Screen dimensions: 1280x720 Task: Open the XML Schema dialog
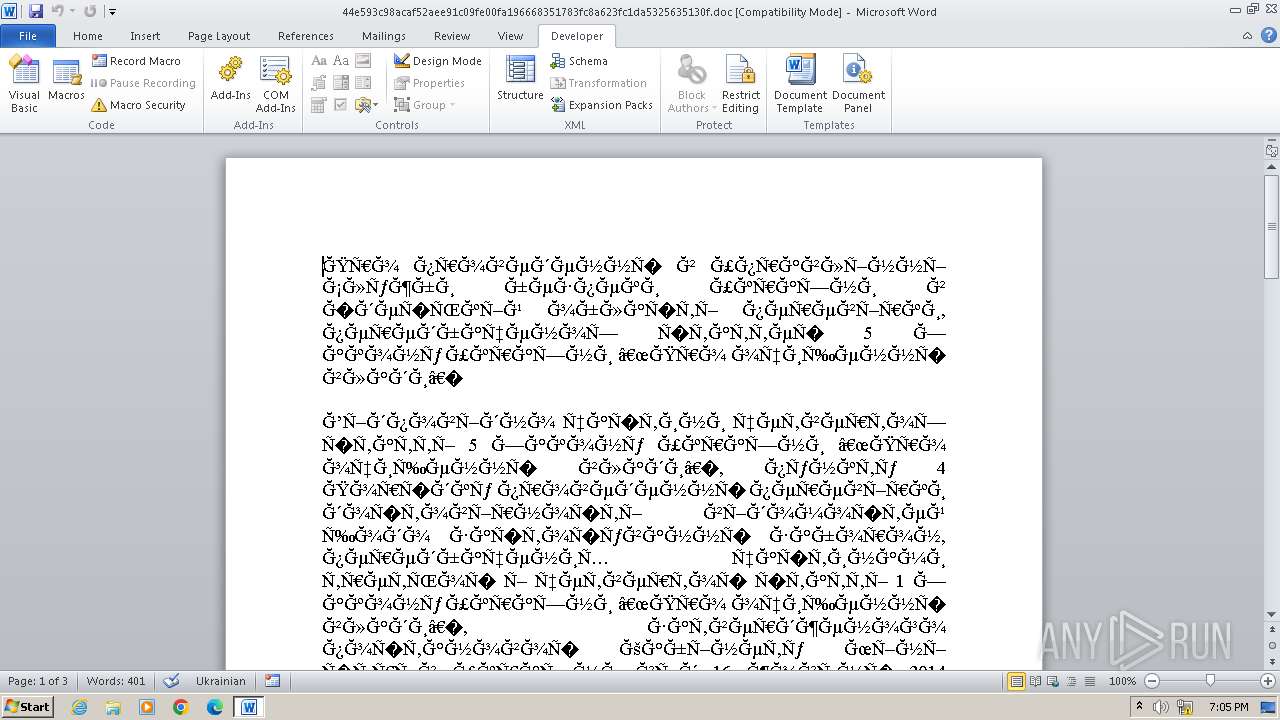(x=579, y=61)
